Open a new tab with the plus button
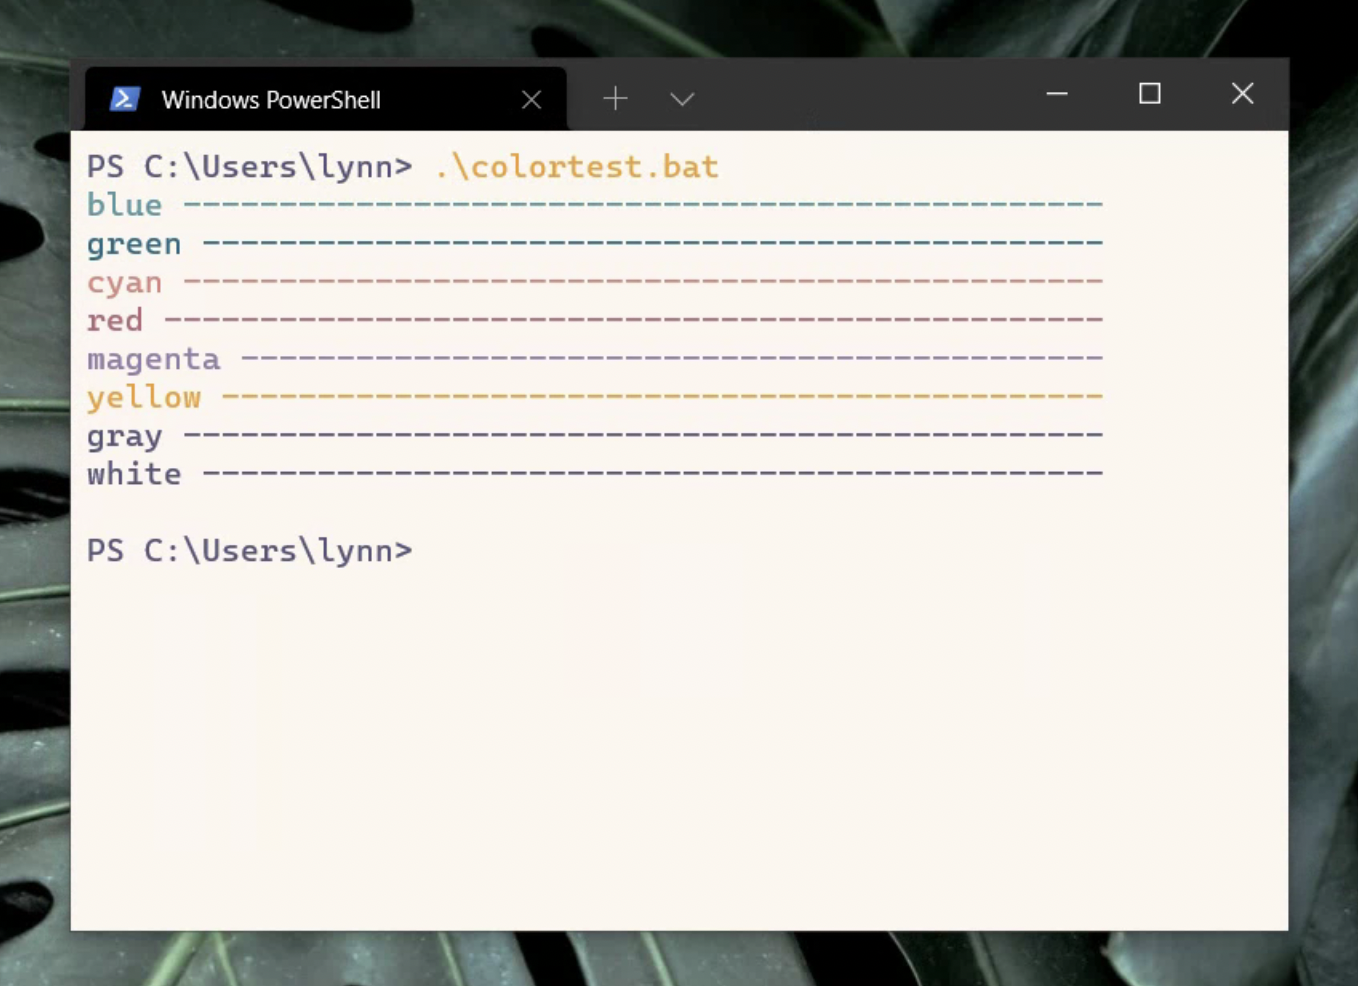 coord(615,98)
